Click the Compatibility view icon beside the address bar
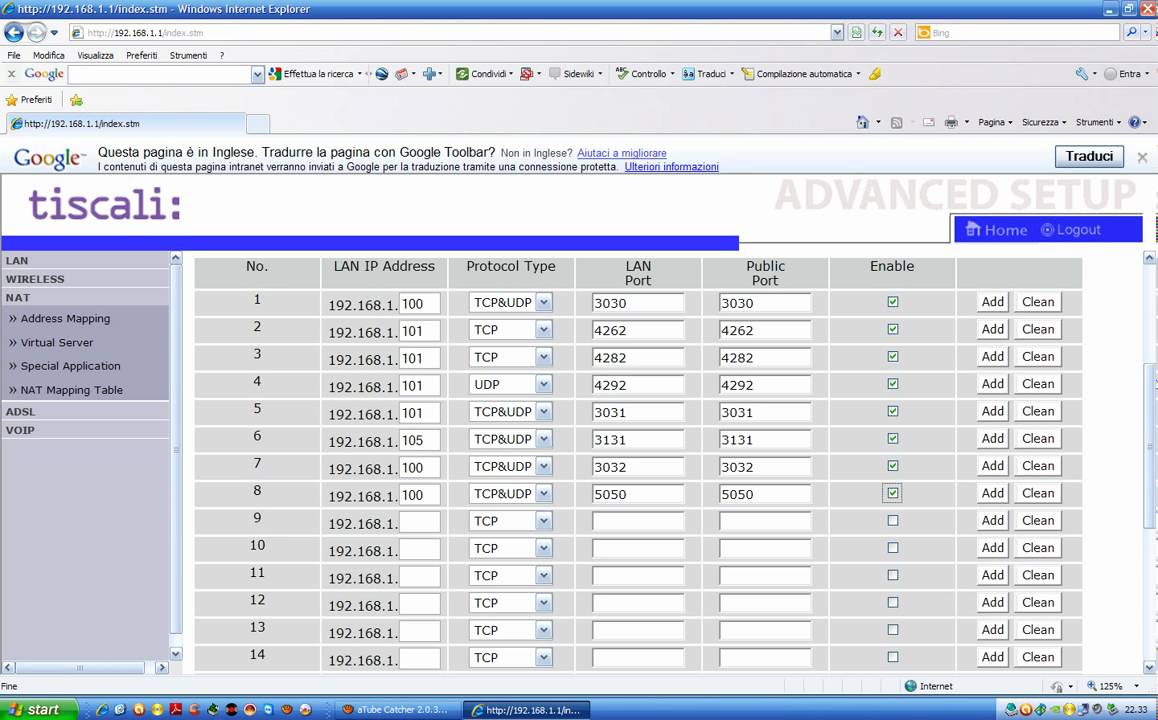Screen dimensions: 1158x720 (856, 32)
